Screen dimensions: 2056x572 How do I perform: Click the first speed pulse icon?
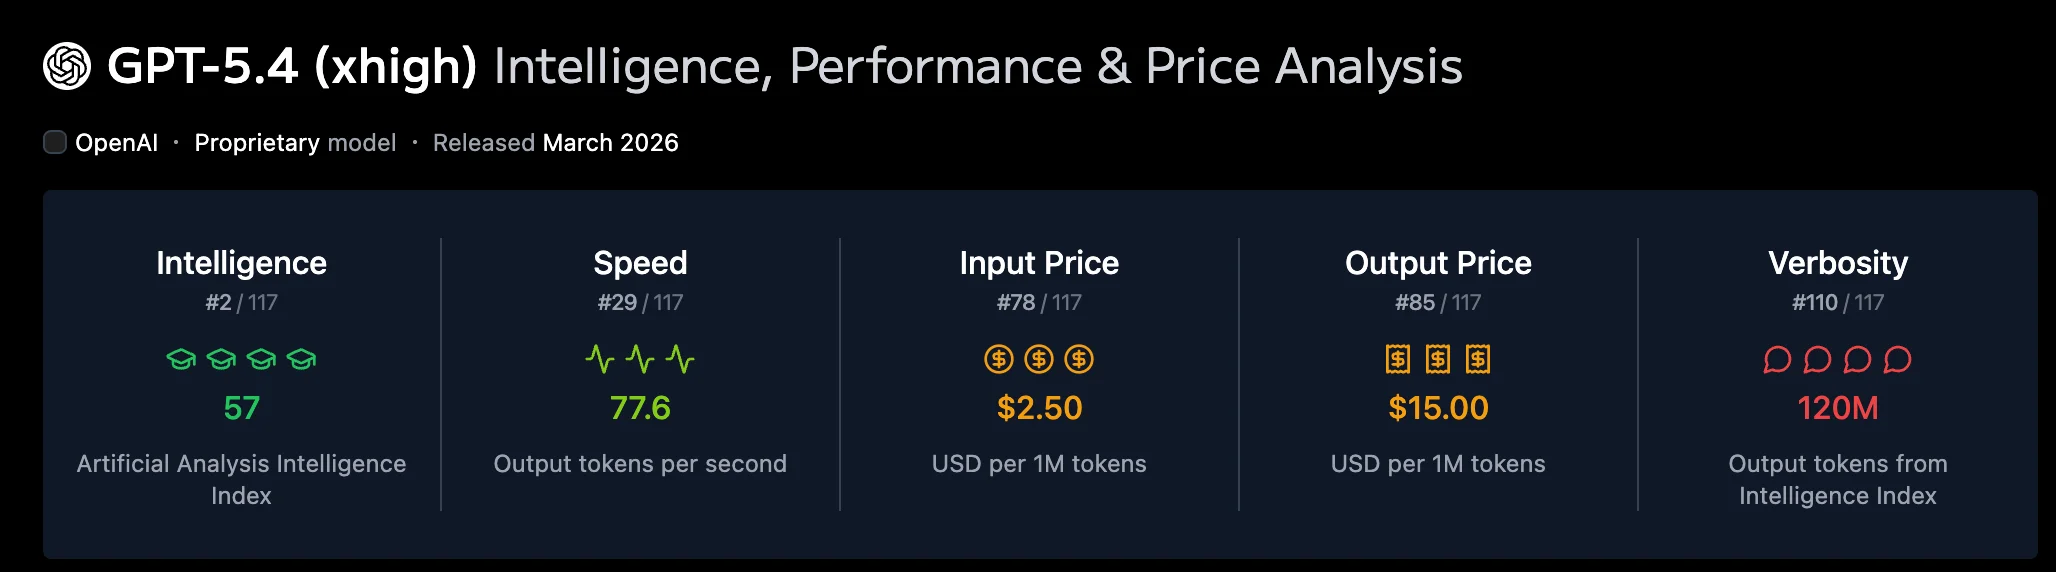tap(600, 359)
